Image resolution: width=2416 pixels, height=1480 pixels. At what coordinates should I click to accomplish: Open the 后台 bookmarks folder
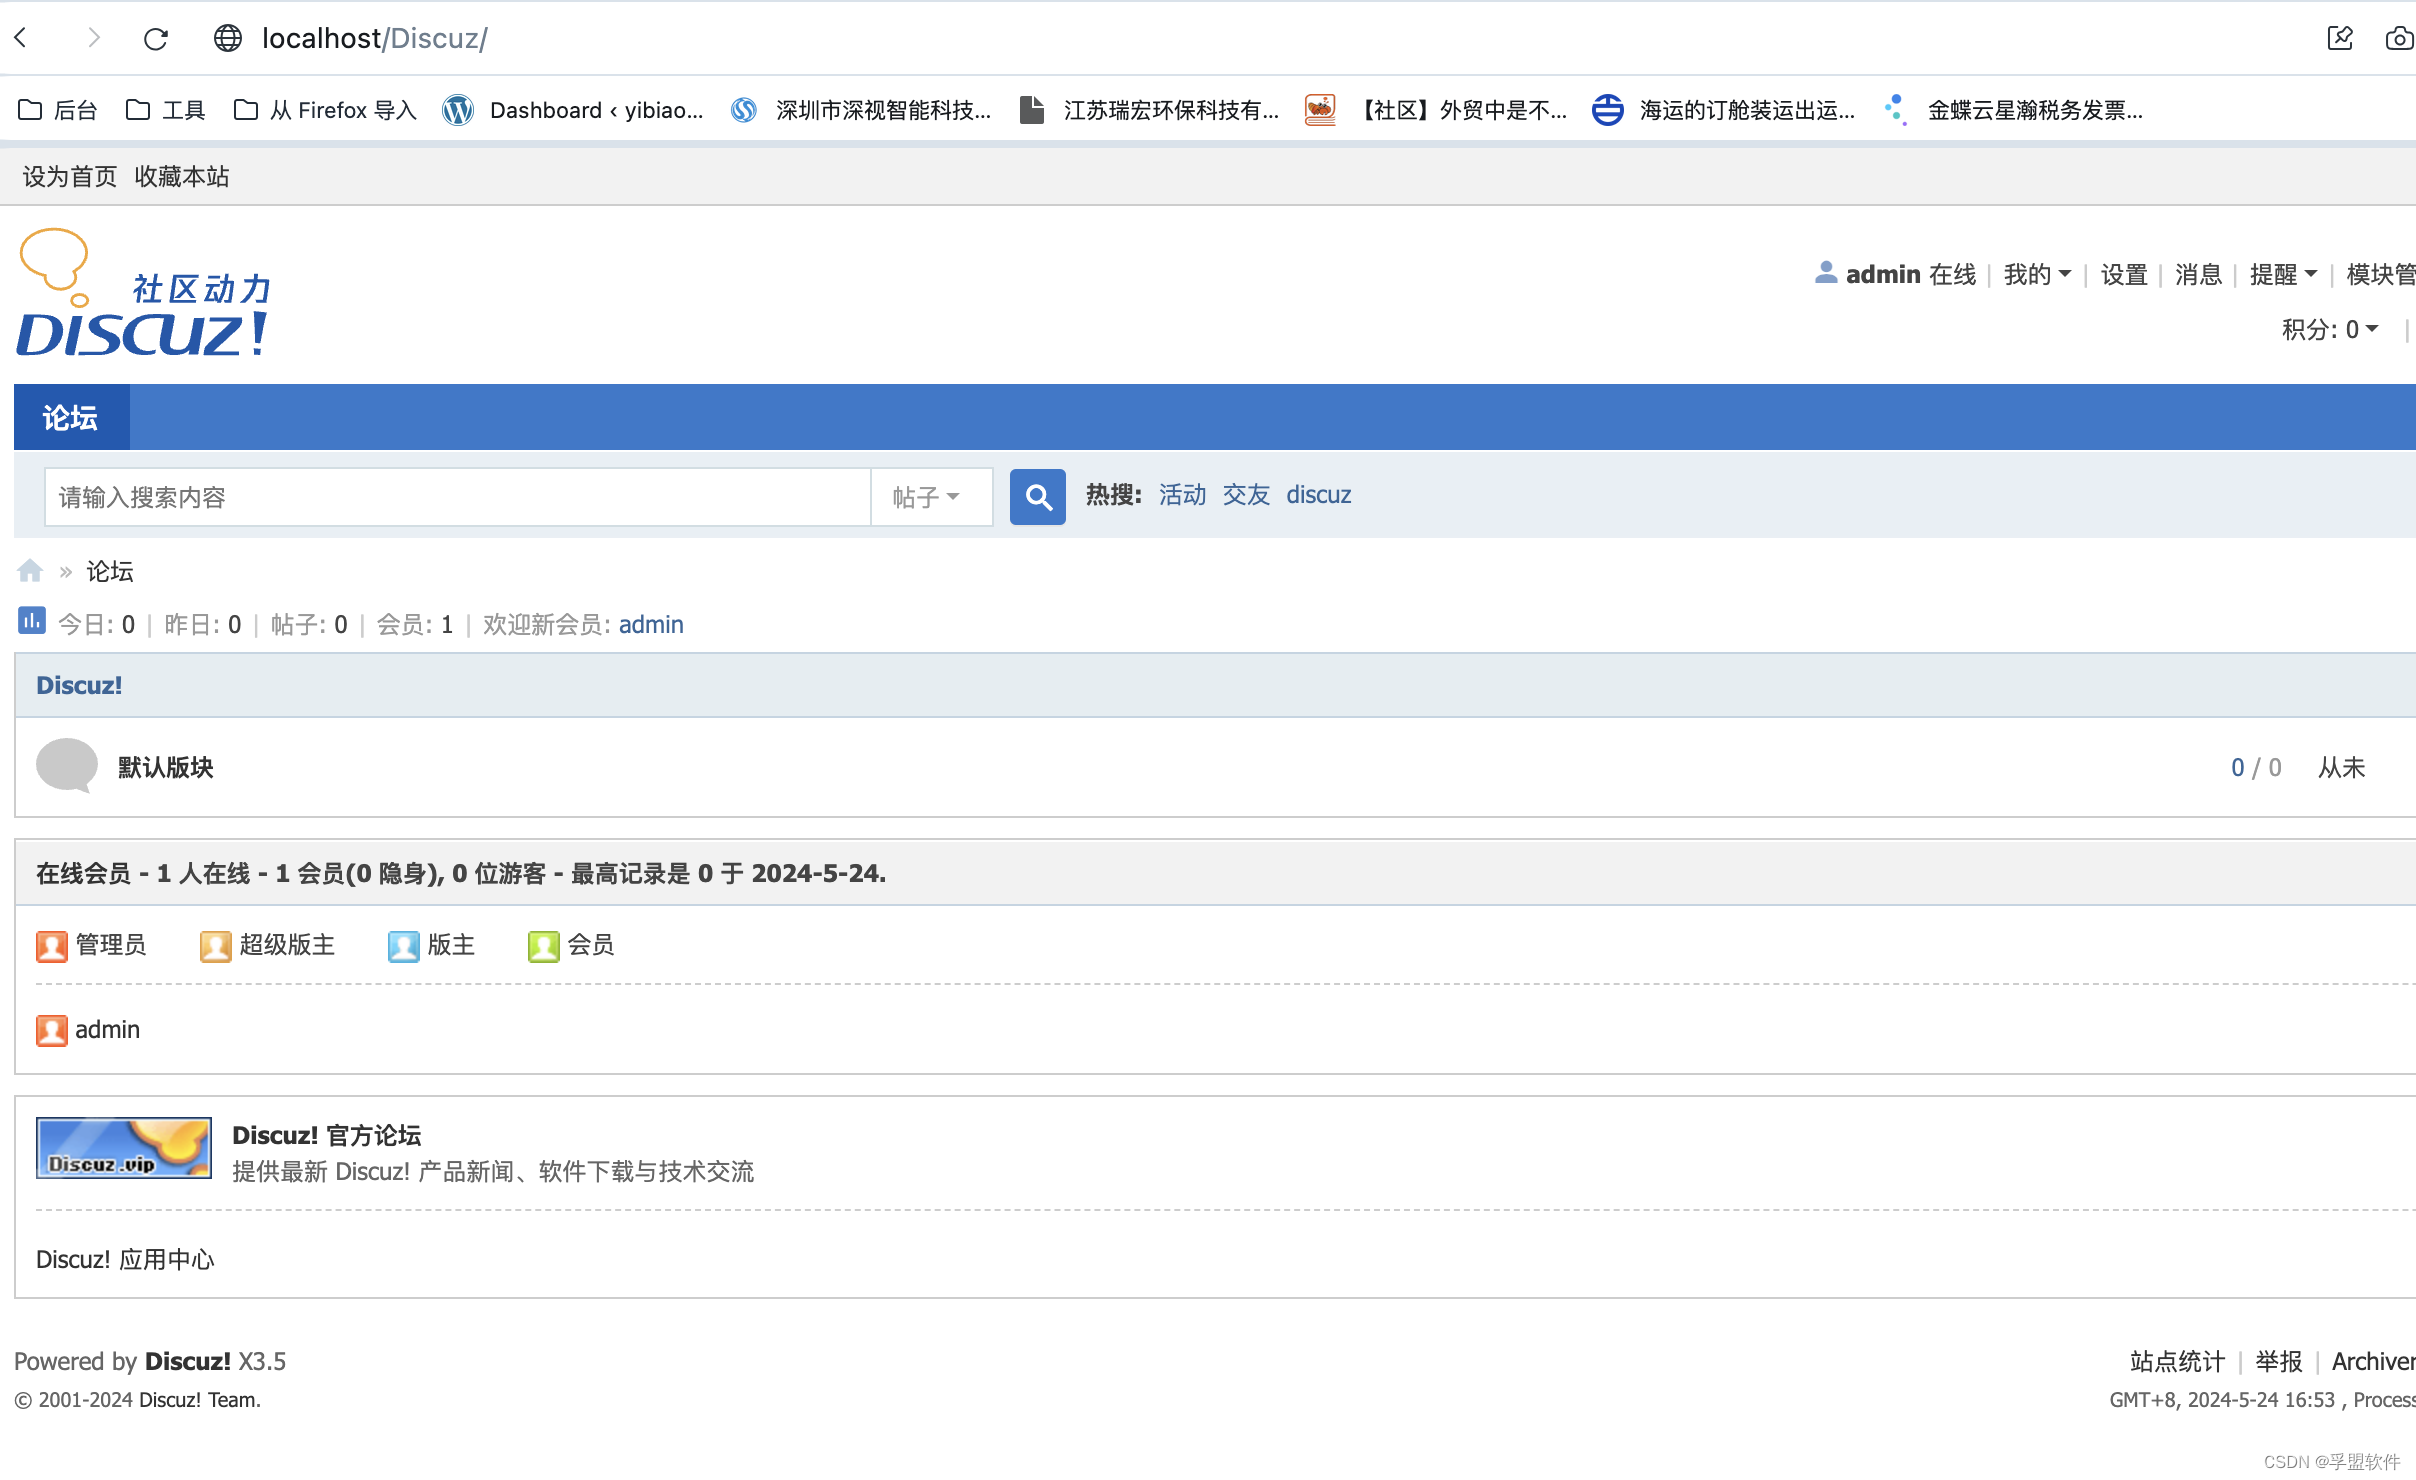(58, 110)
